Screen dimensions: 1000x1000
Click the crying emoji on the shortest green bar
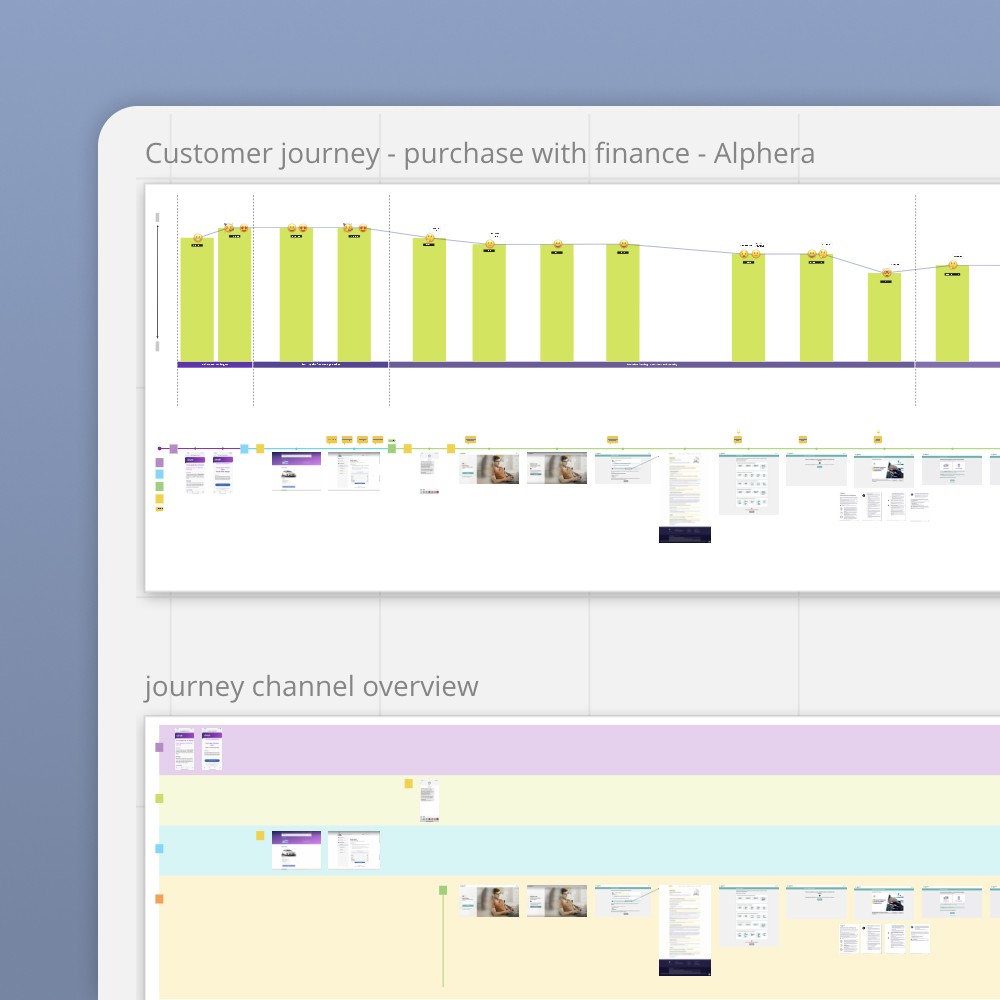click(886, 273)
